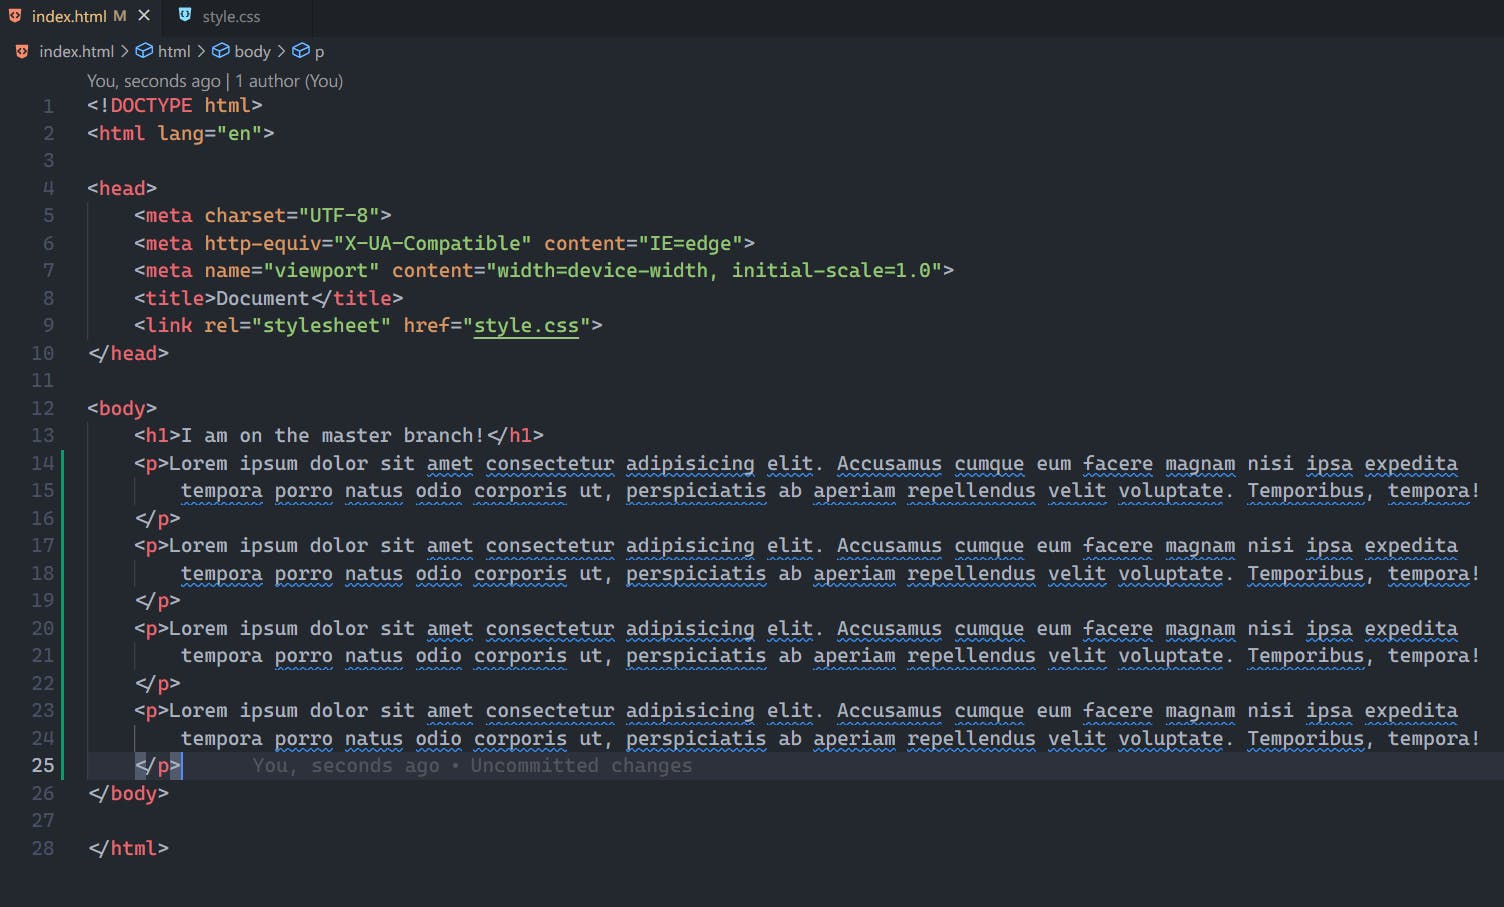Open the style.css link in href
This screenshot has width=1504, height=907.
point(526,326)
